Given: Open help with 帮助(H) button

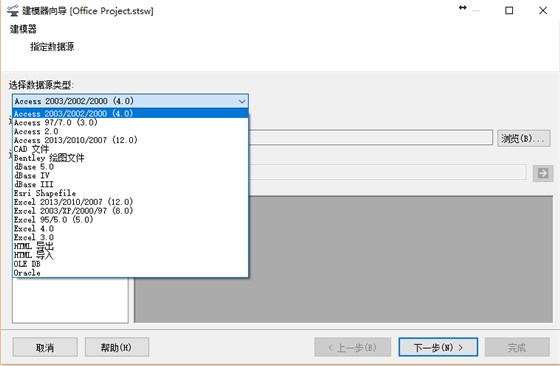Looking at the screenshot, I should point(117,347).
